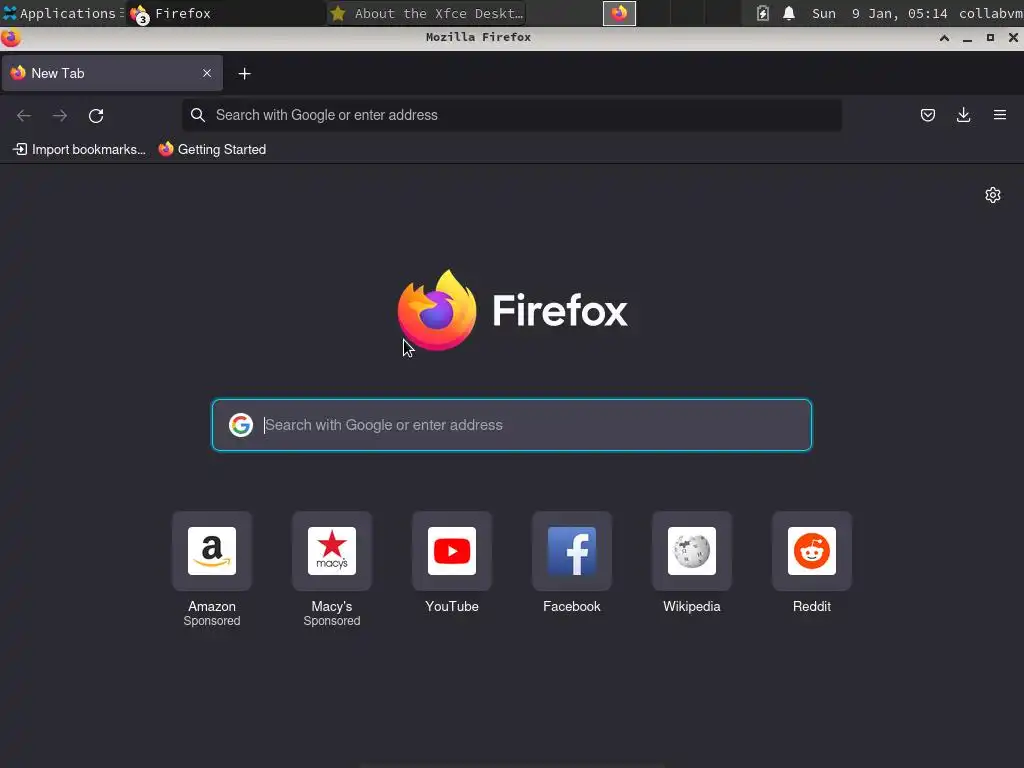Click Firefox taskbar window button
Screen dimensions: 1024x768
(225, 13)
